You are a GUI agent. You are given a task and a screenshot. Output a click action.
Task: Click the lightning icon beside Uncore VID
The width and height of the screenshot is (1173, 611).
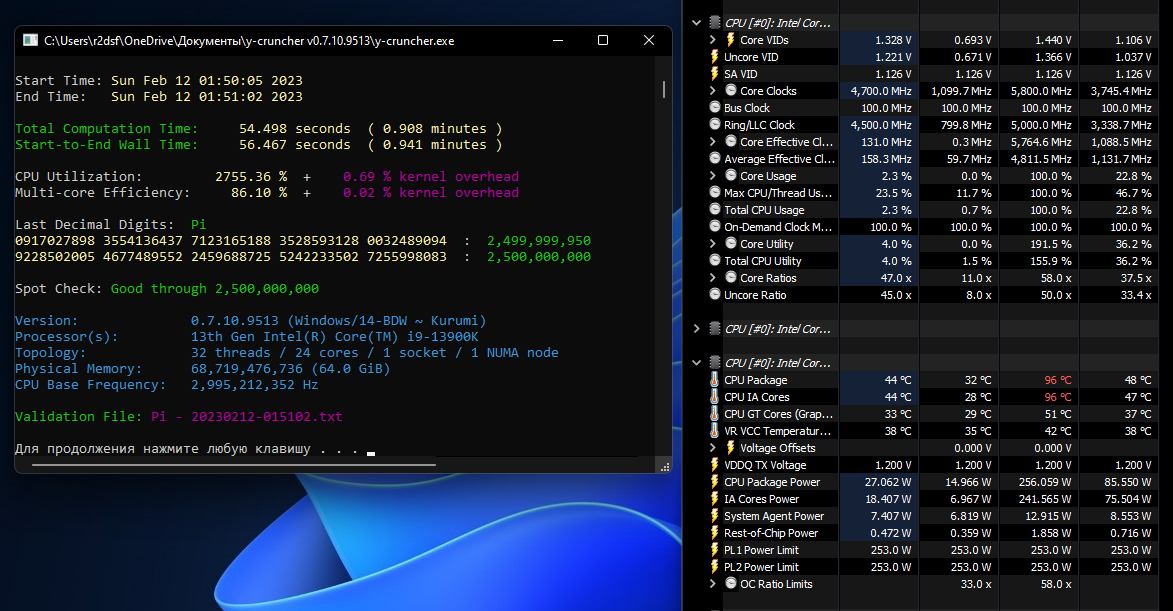click(715, 57)
